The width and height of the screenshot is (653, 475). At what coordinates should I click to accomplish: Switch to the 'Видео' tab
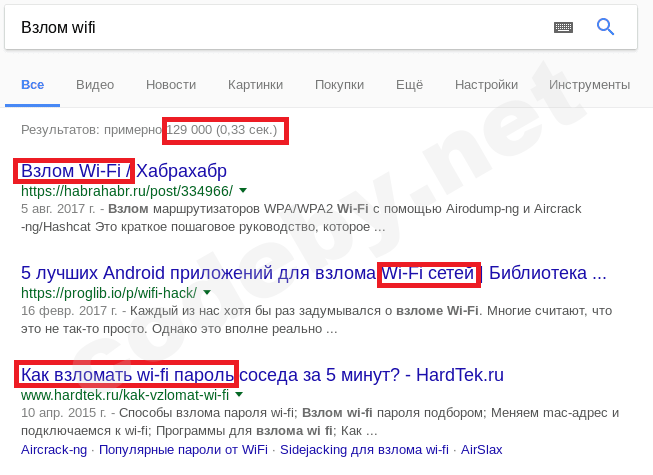point(95,85)
